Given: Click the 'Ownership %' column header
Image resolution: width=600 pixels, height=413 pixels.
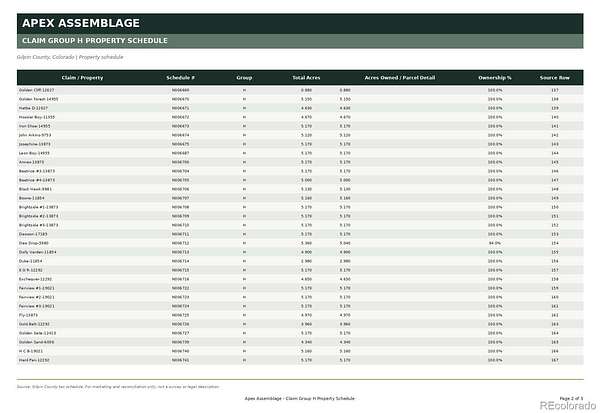Looking at the screenshot, I should [x=495, y=78].
